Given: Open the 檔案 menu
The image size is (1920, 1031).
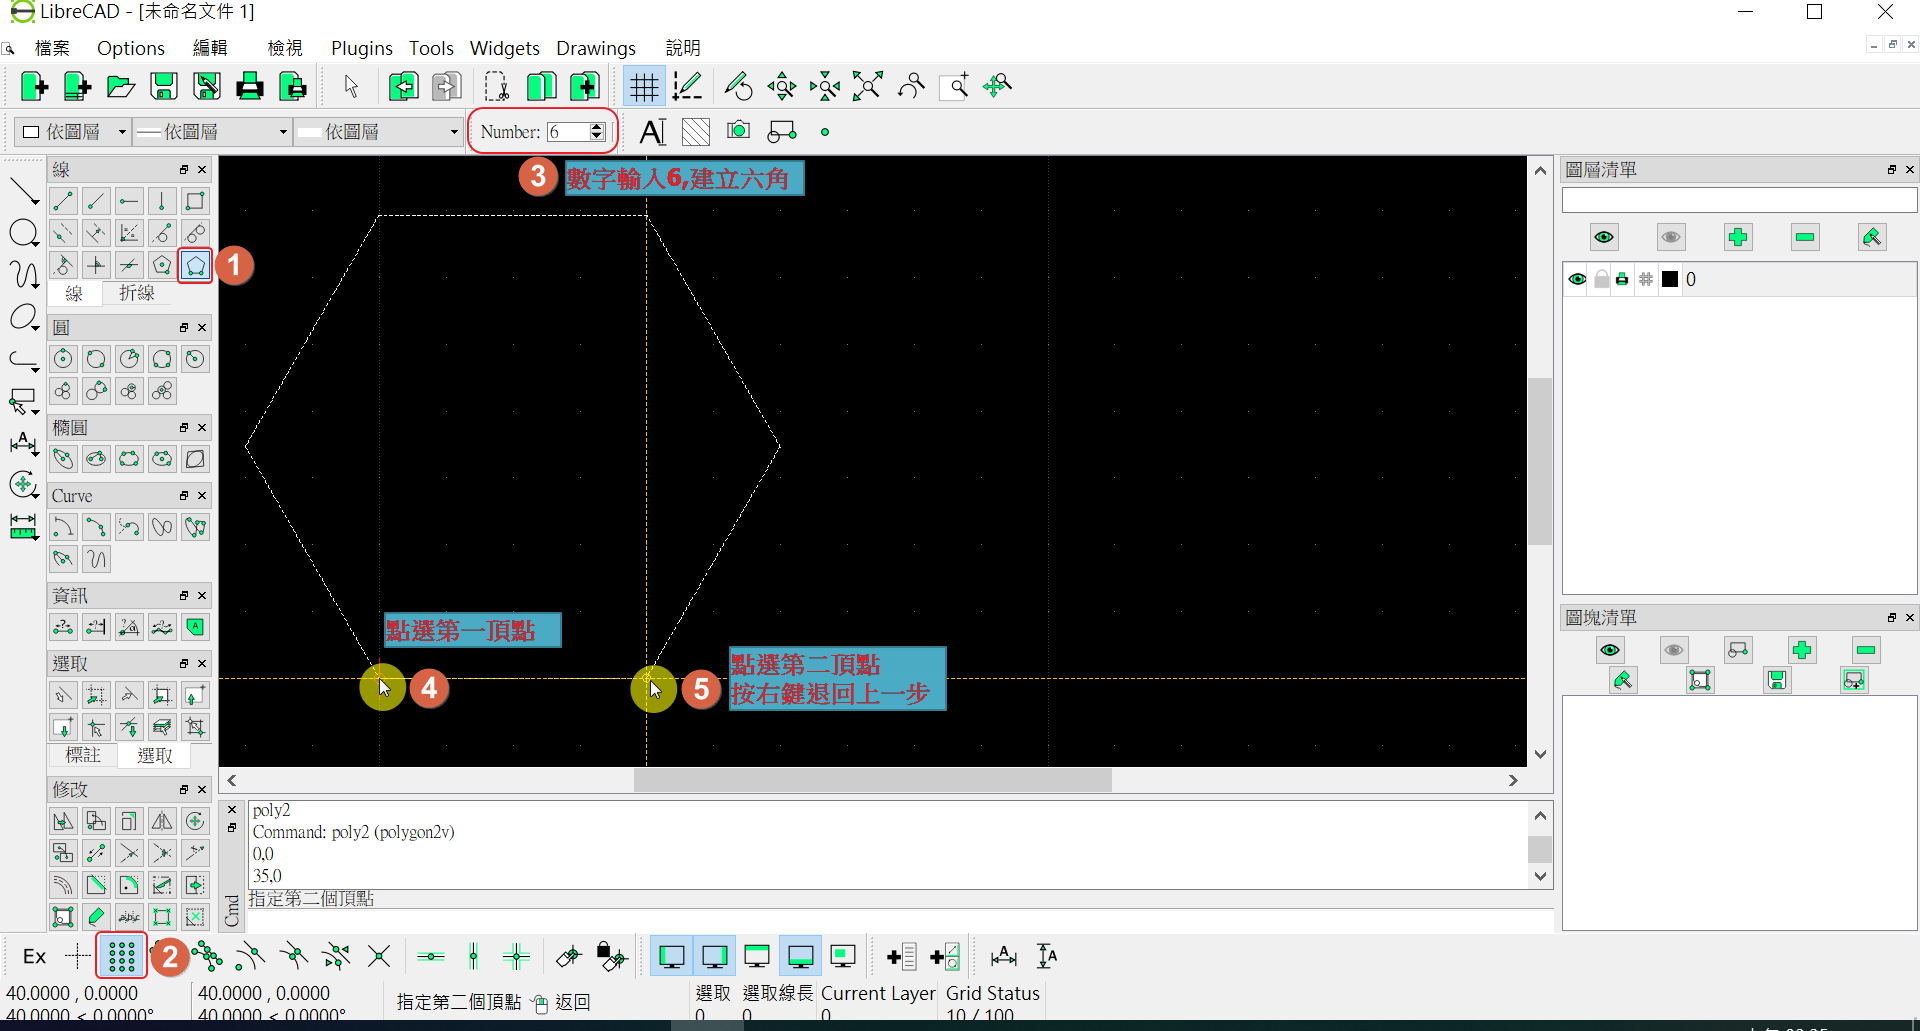Looking at the screenshot, I should (x=52, y=48).
